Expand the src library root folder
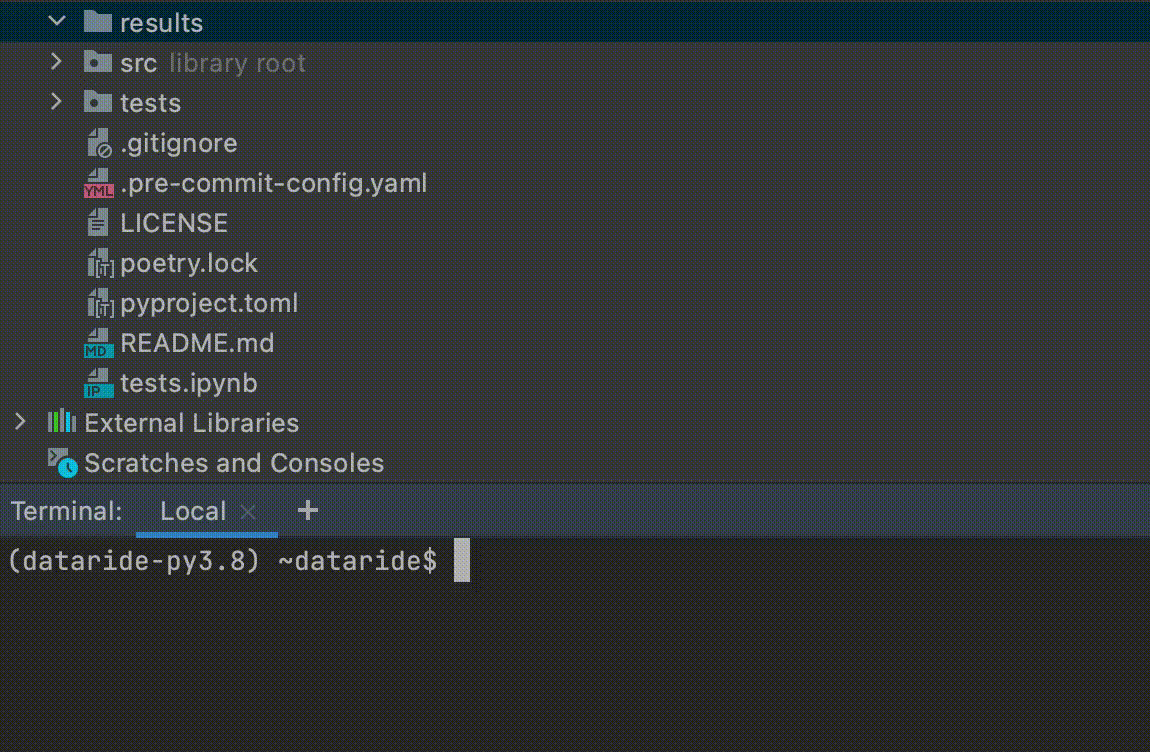The image size is (1150, 752). pyautogui.click(x=57, y=62)
